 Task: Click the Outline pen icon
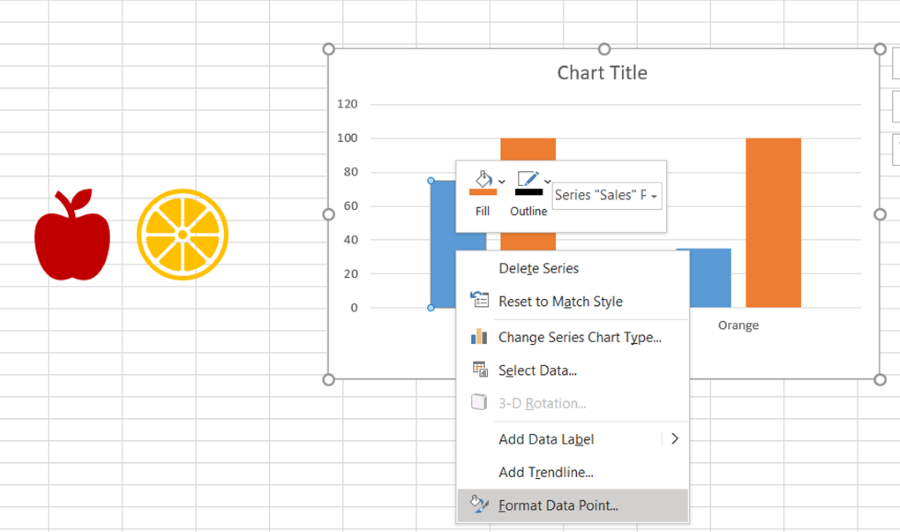pyautogui.click(x=528, y=179)
